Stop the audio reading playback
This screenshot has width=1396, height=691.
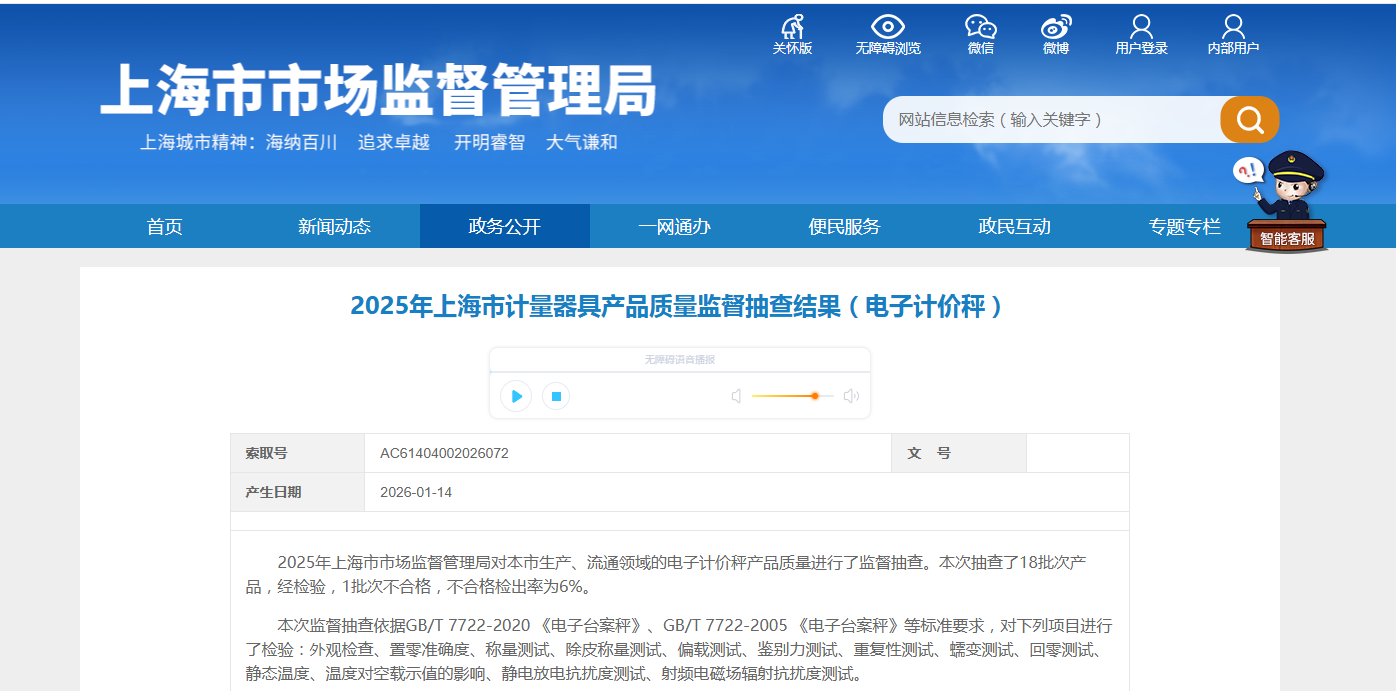pos(556,396)
